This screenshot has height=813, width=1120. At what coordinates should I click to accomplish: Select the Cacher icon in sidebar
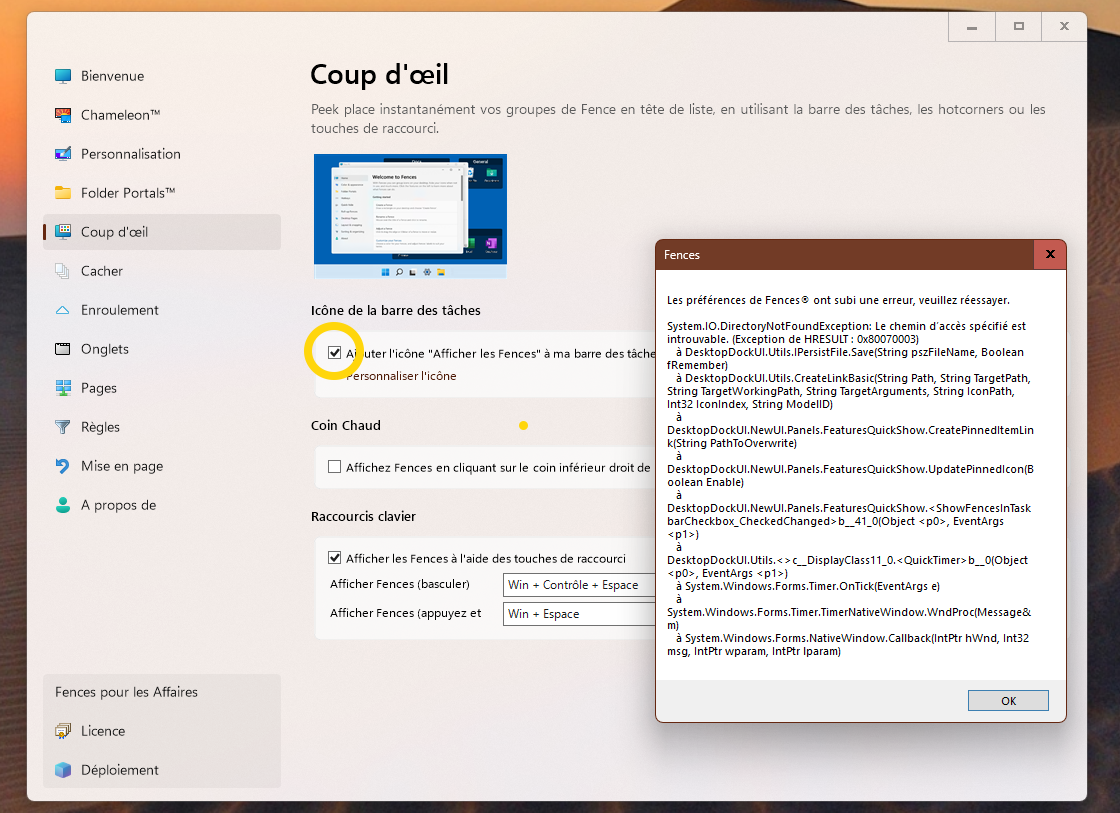coord(64,271)
